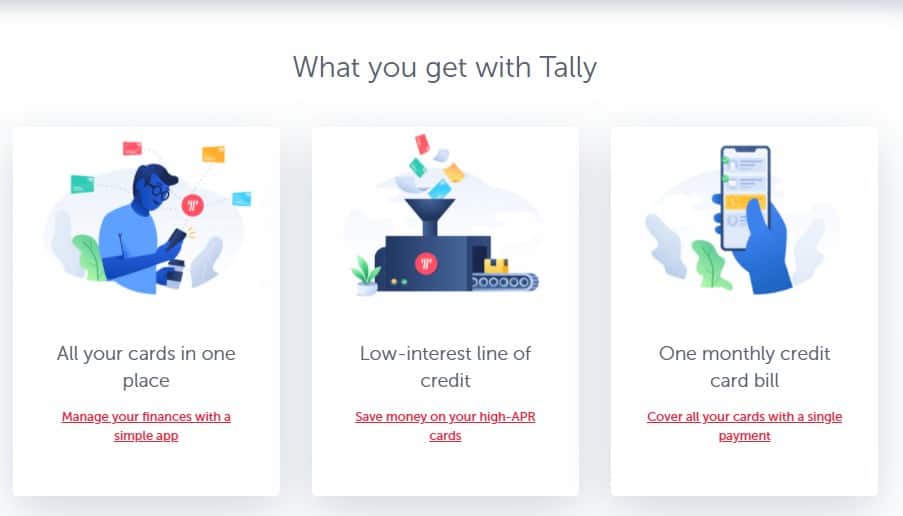Click the red Tally logo on the machine

click(x=426, y=263)
